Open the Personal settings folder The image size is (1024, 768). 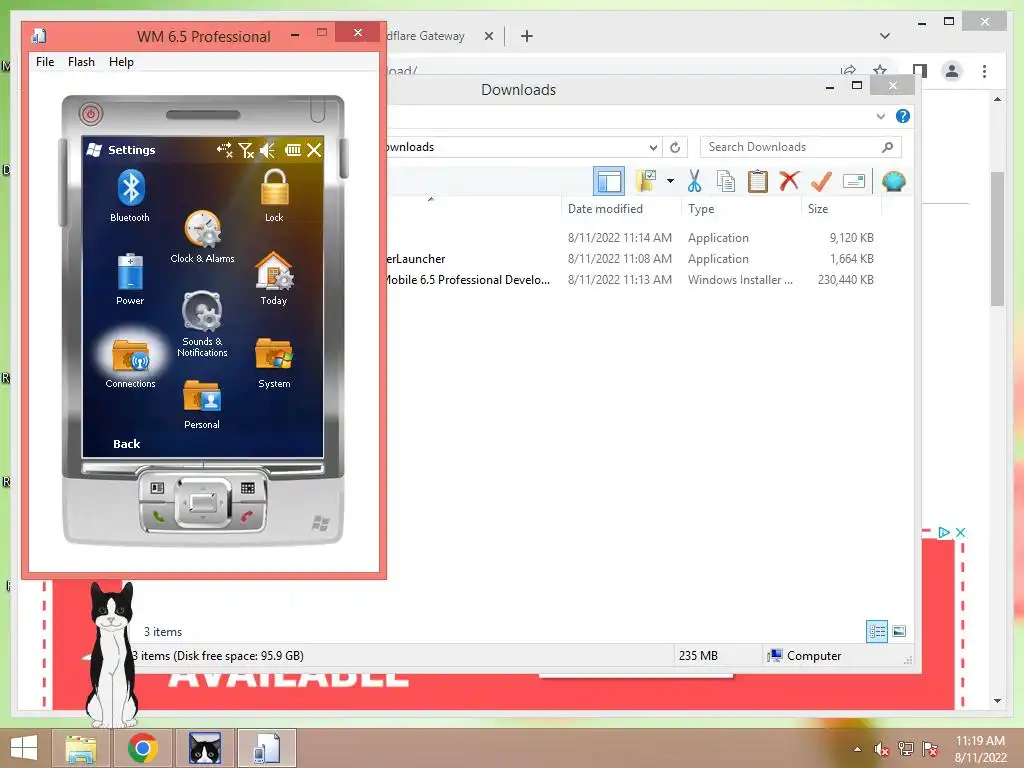click(x=202, y=405)
